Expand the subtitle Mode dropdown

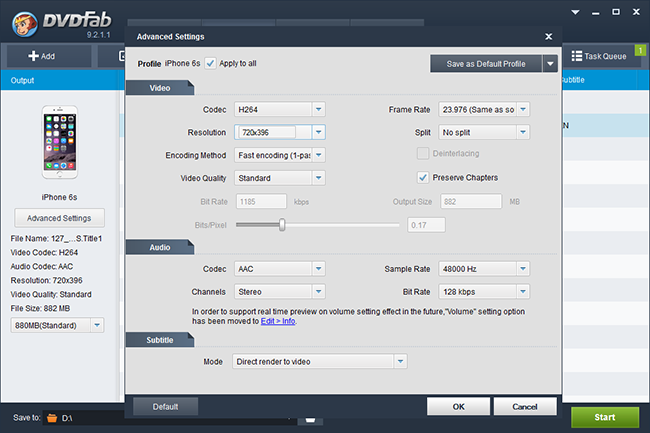[x=400, y=361]
